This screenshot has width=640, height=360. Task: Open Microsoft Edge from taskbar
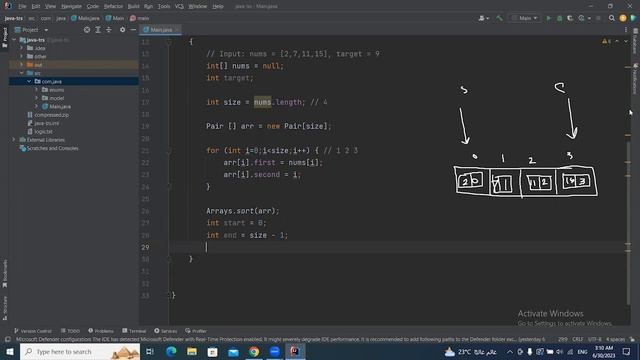(x=171, y=351)
